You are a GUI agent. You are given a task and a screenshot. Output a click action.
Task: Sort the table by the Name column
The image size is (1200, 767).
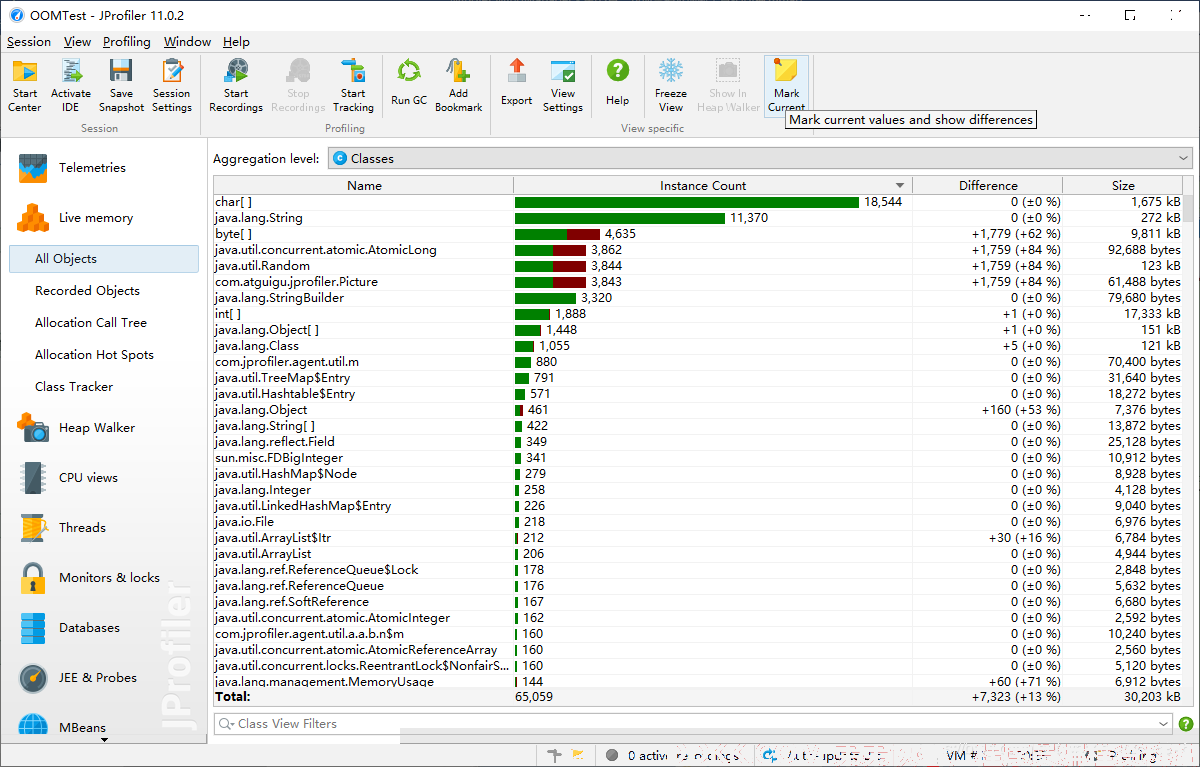point(364,186)
